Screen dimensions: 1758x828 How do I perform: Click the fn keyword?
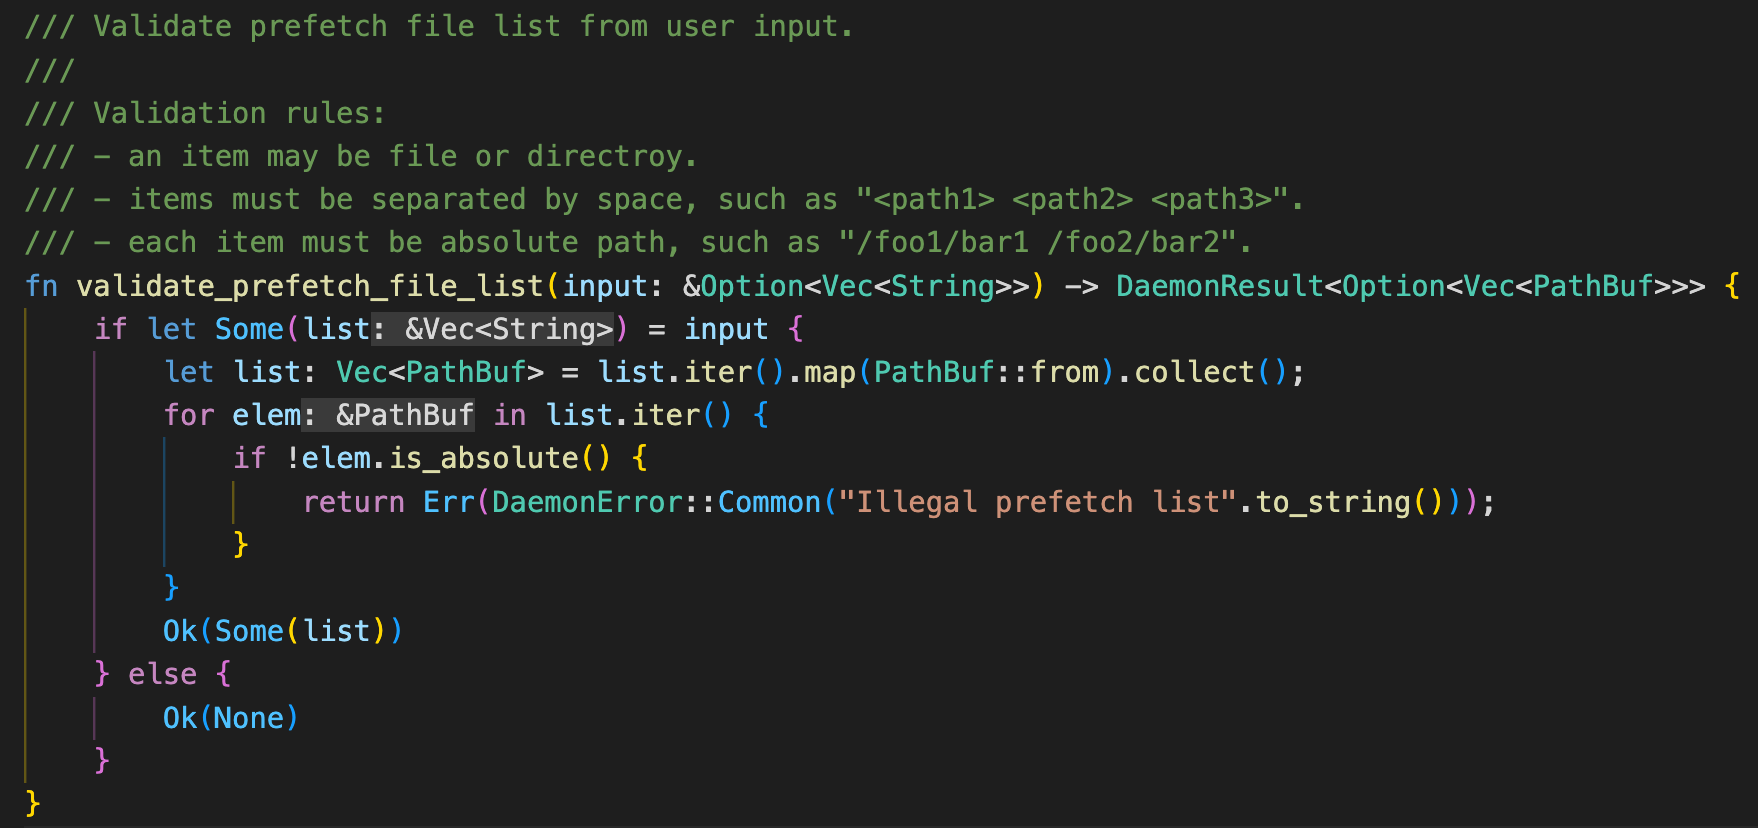pyautogui.click(x=42, y=286)
